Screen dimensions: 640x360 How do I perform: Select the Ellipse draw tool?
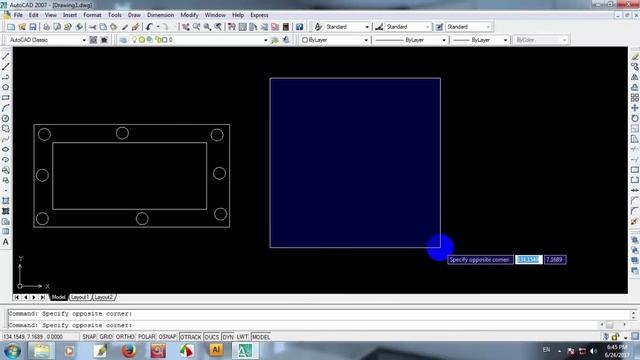(6, 149)
